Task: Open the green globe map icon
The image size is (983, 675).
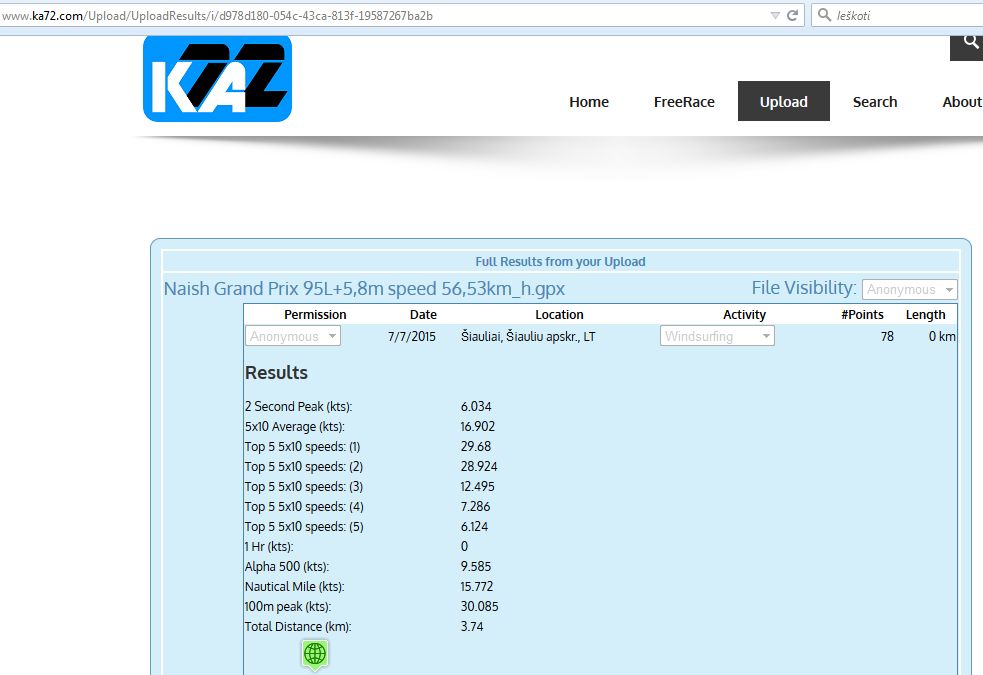Action: click(x=315, y=654)
